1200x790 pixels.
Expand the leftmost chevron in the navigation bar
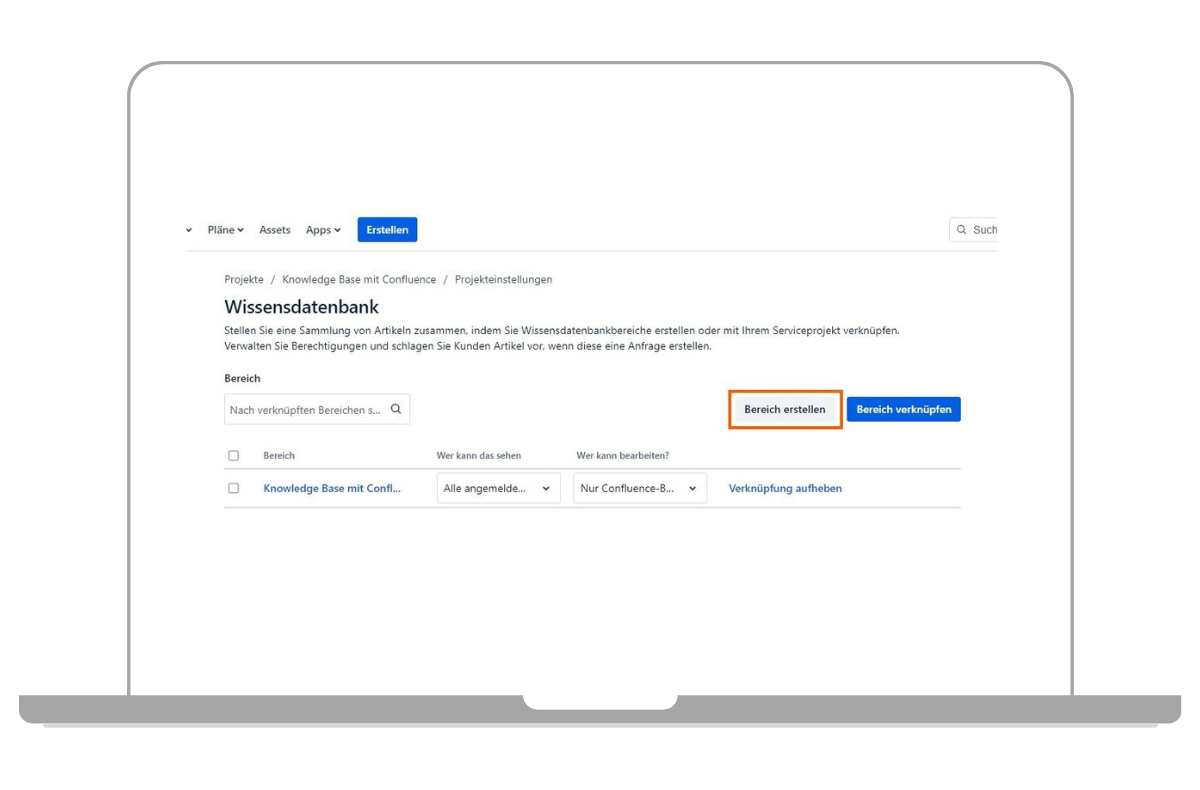(189, 230)
